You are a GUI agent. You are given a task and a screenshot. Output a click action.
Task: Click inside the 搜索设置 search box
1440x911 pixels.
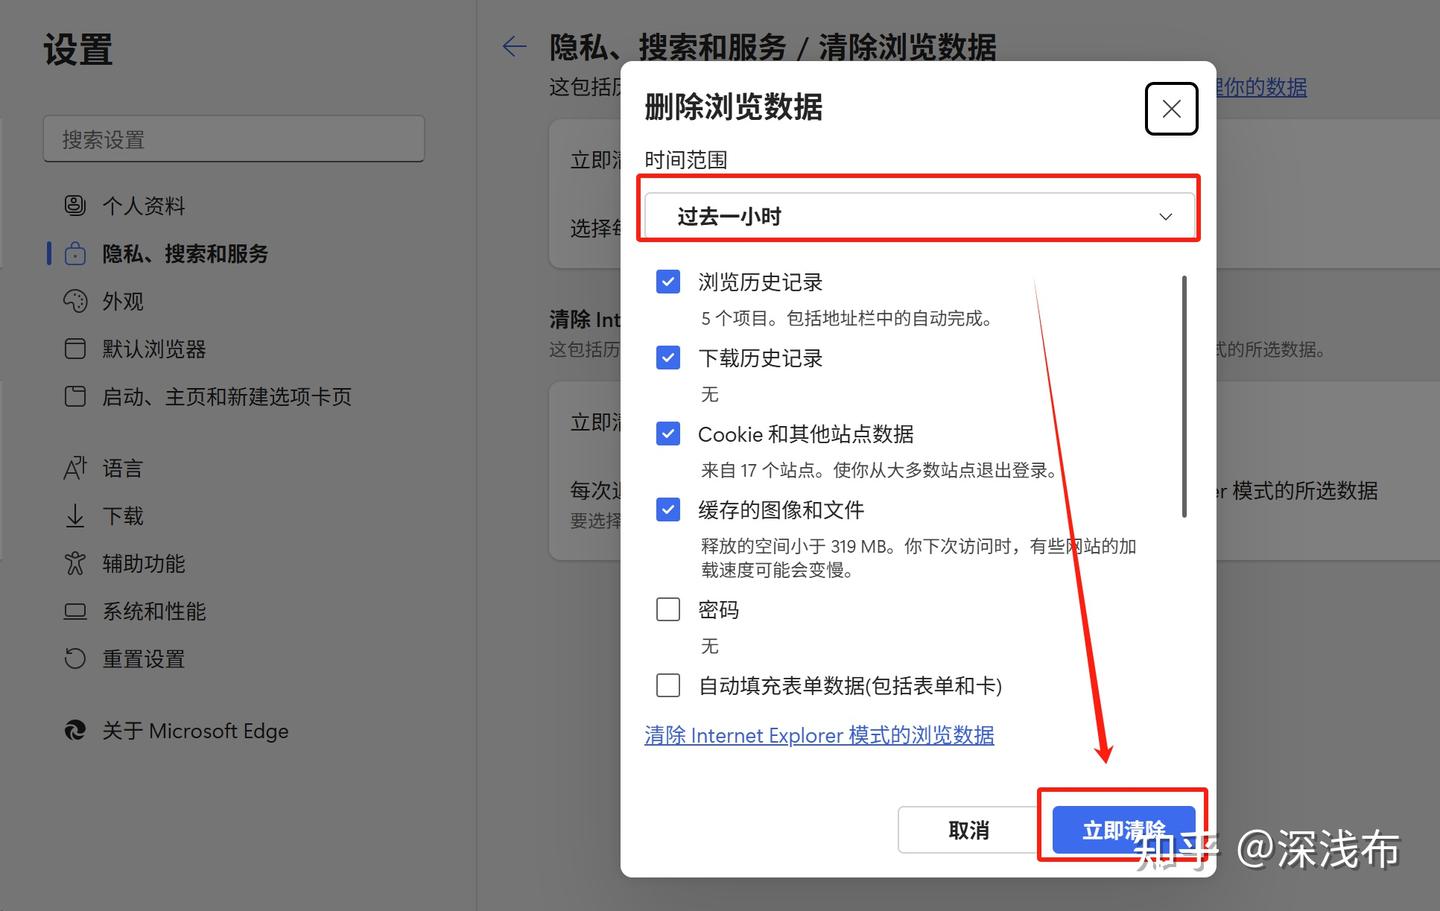(233, 139)
